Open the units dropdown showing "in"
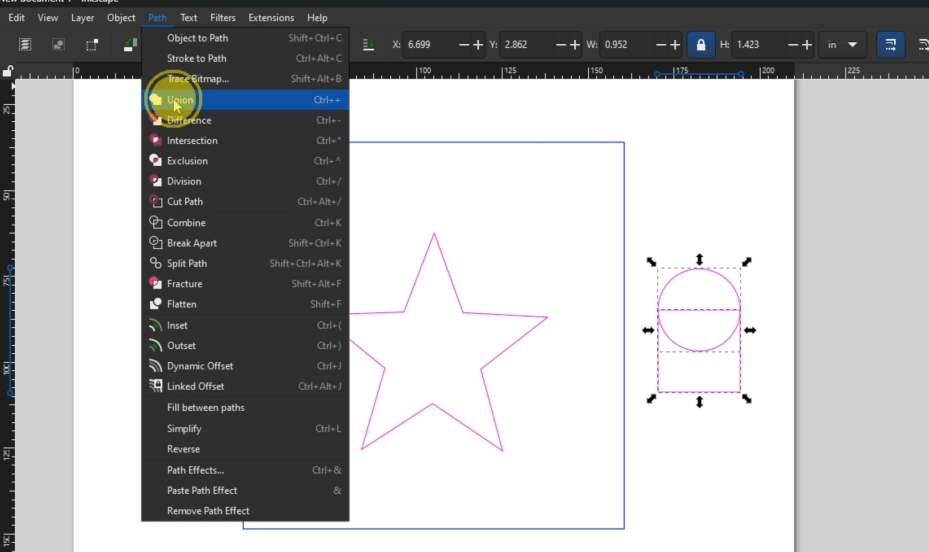This screenshot has height=552, width=929. click(841, 45)
